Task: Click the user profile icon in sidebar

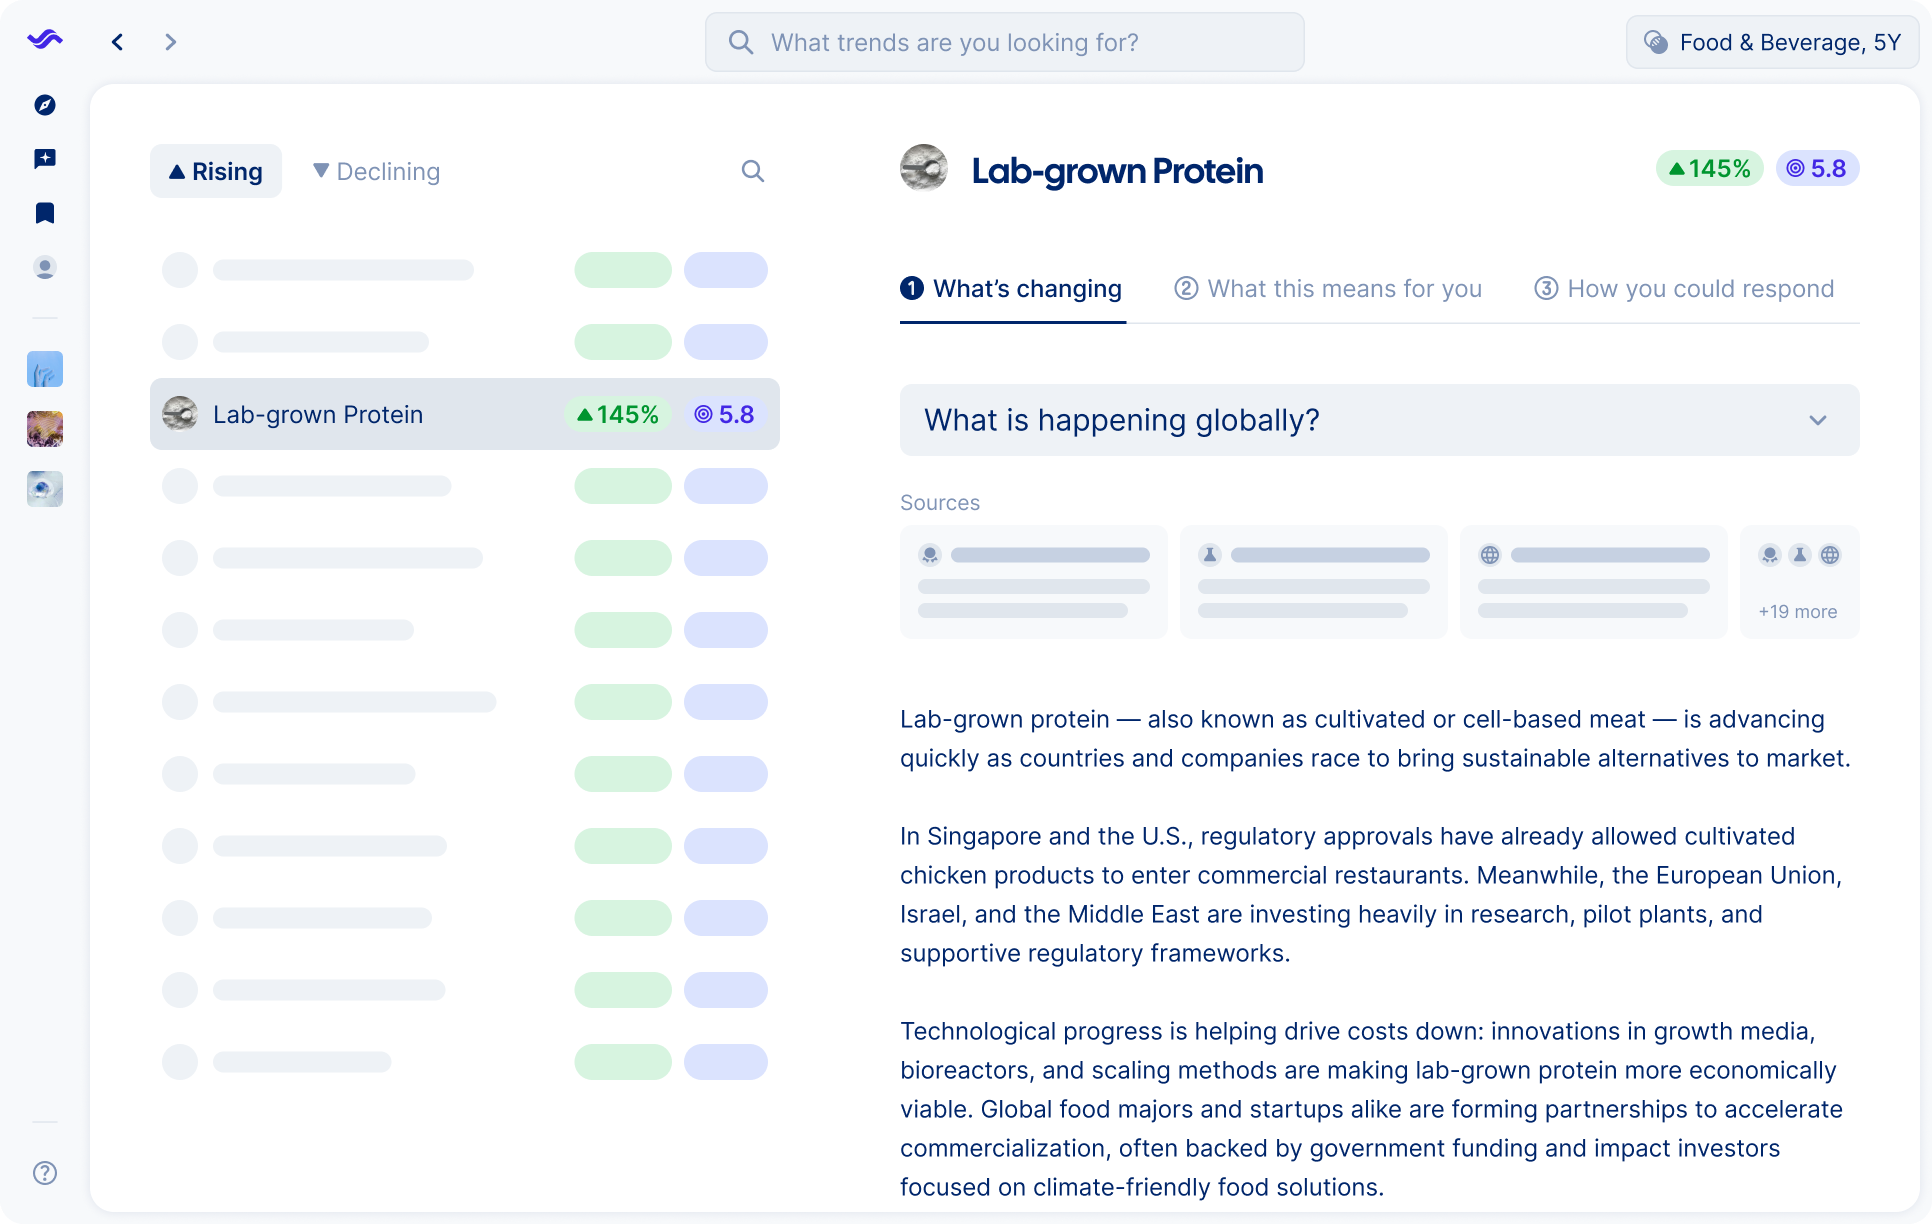Action: [45, 267]
